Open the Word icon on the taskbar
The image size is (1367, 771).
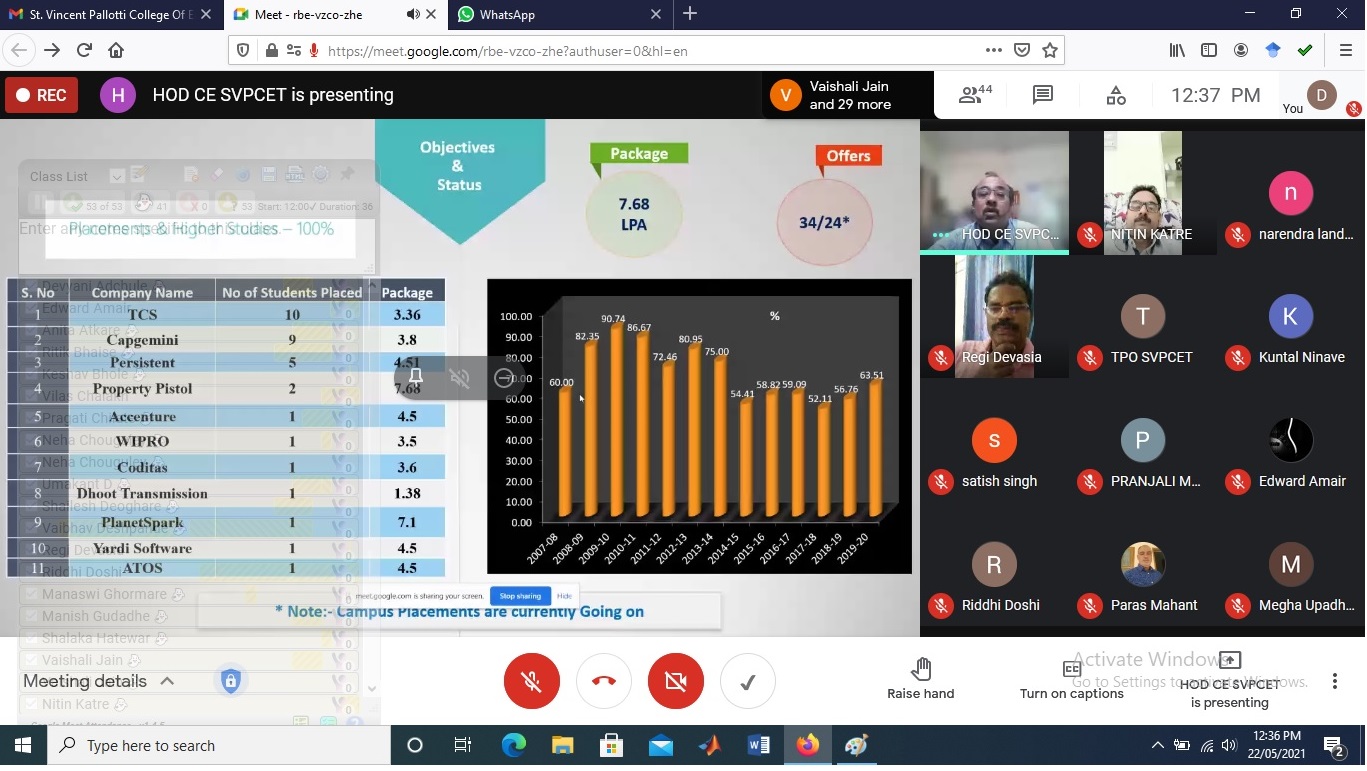[x=758, y=746]
